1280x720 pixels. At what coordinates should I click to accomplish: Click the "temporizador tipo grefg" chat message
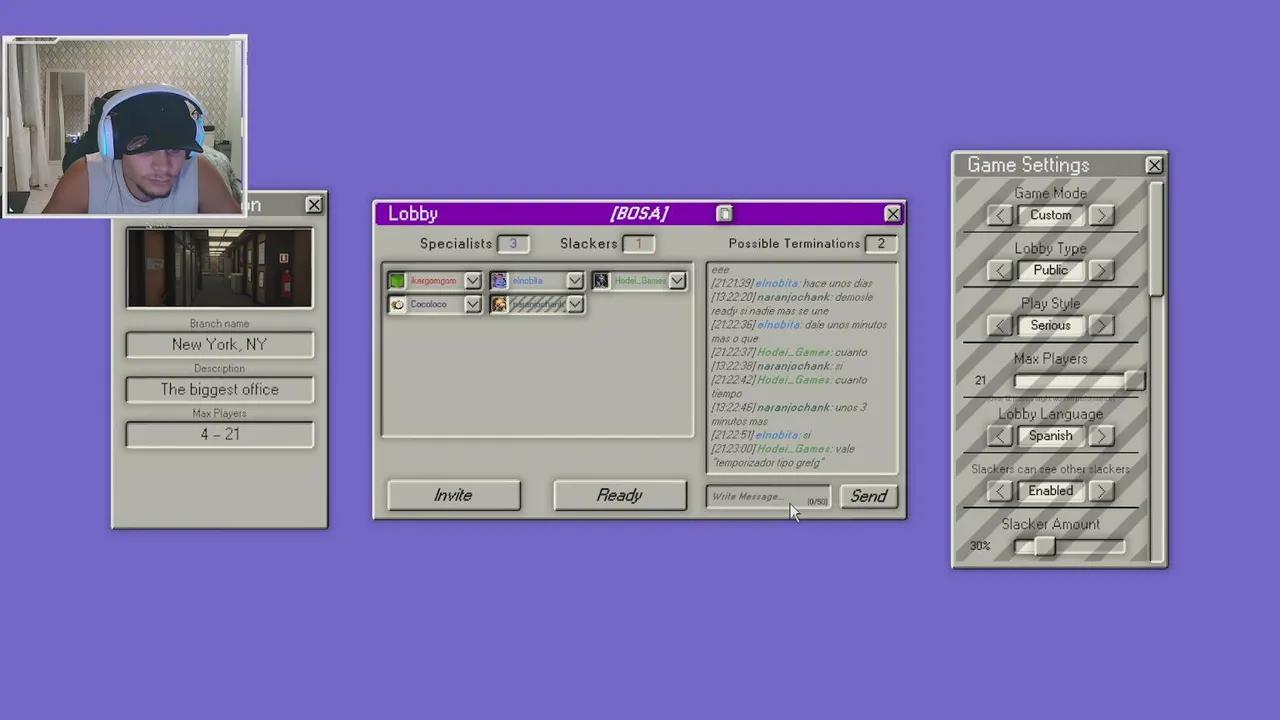(x=768, y=463)
